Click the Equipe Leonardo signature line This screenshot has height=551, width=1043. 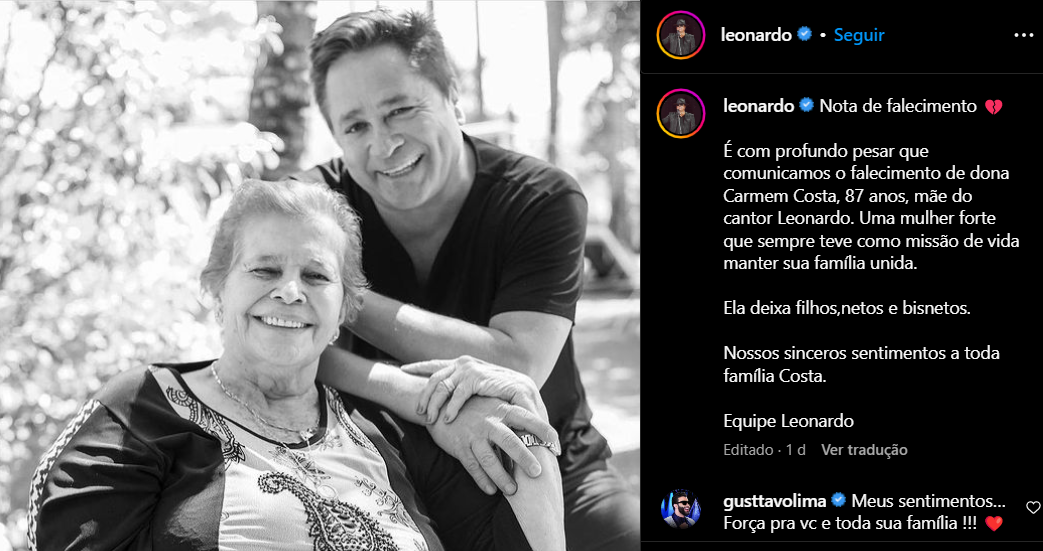coord(788,421)
